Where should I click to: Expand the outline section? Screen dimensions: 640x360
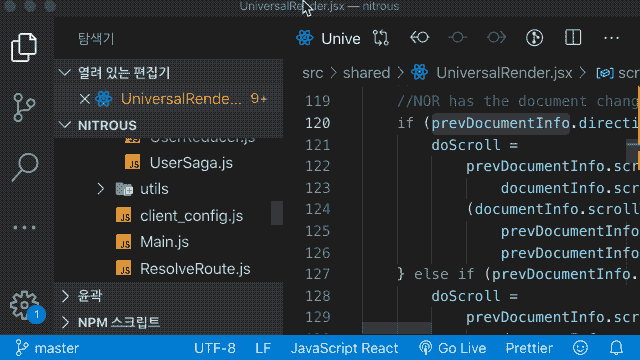(169, 296)
